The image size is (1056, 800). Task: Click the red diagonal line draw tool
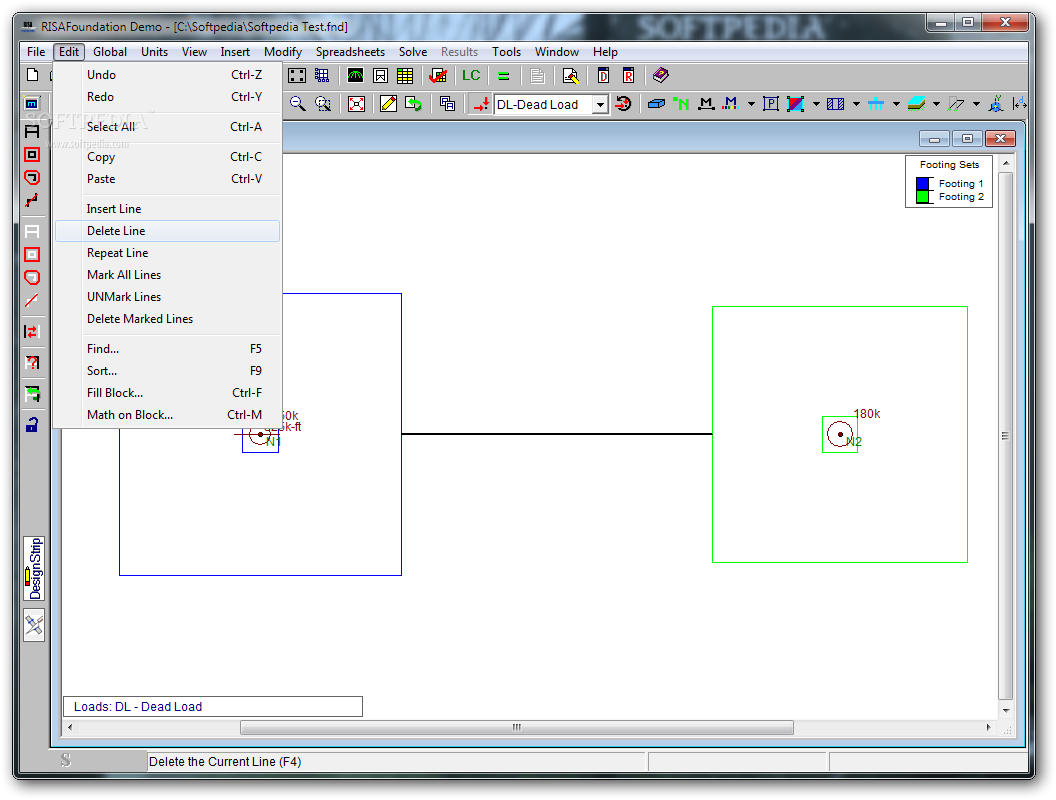click(x=32, y=300)
